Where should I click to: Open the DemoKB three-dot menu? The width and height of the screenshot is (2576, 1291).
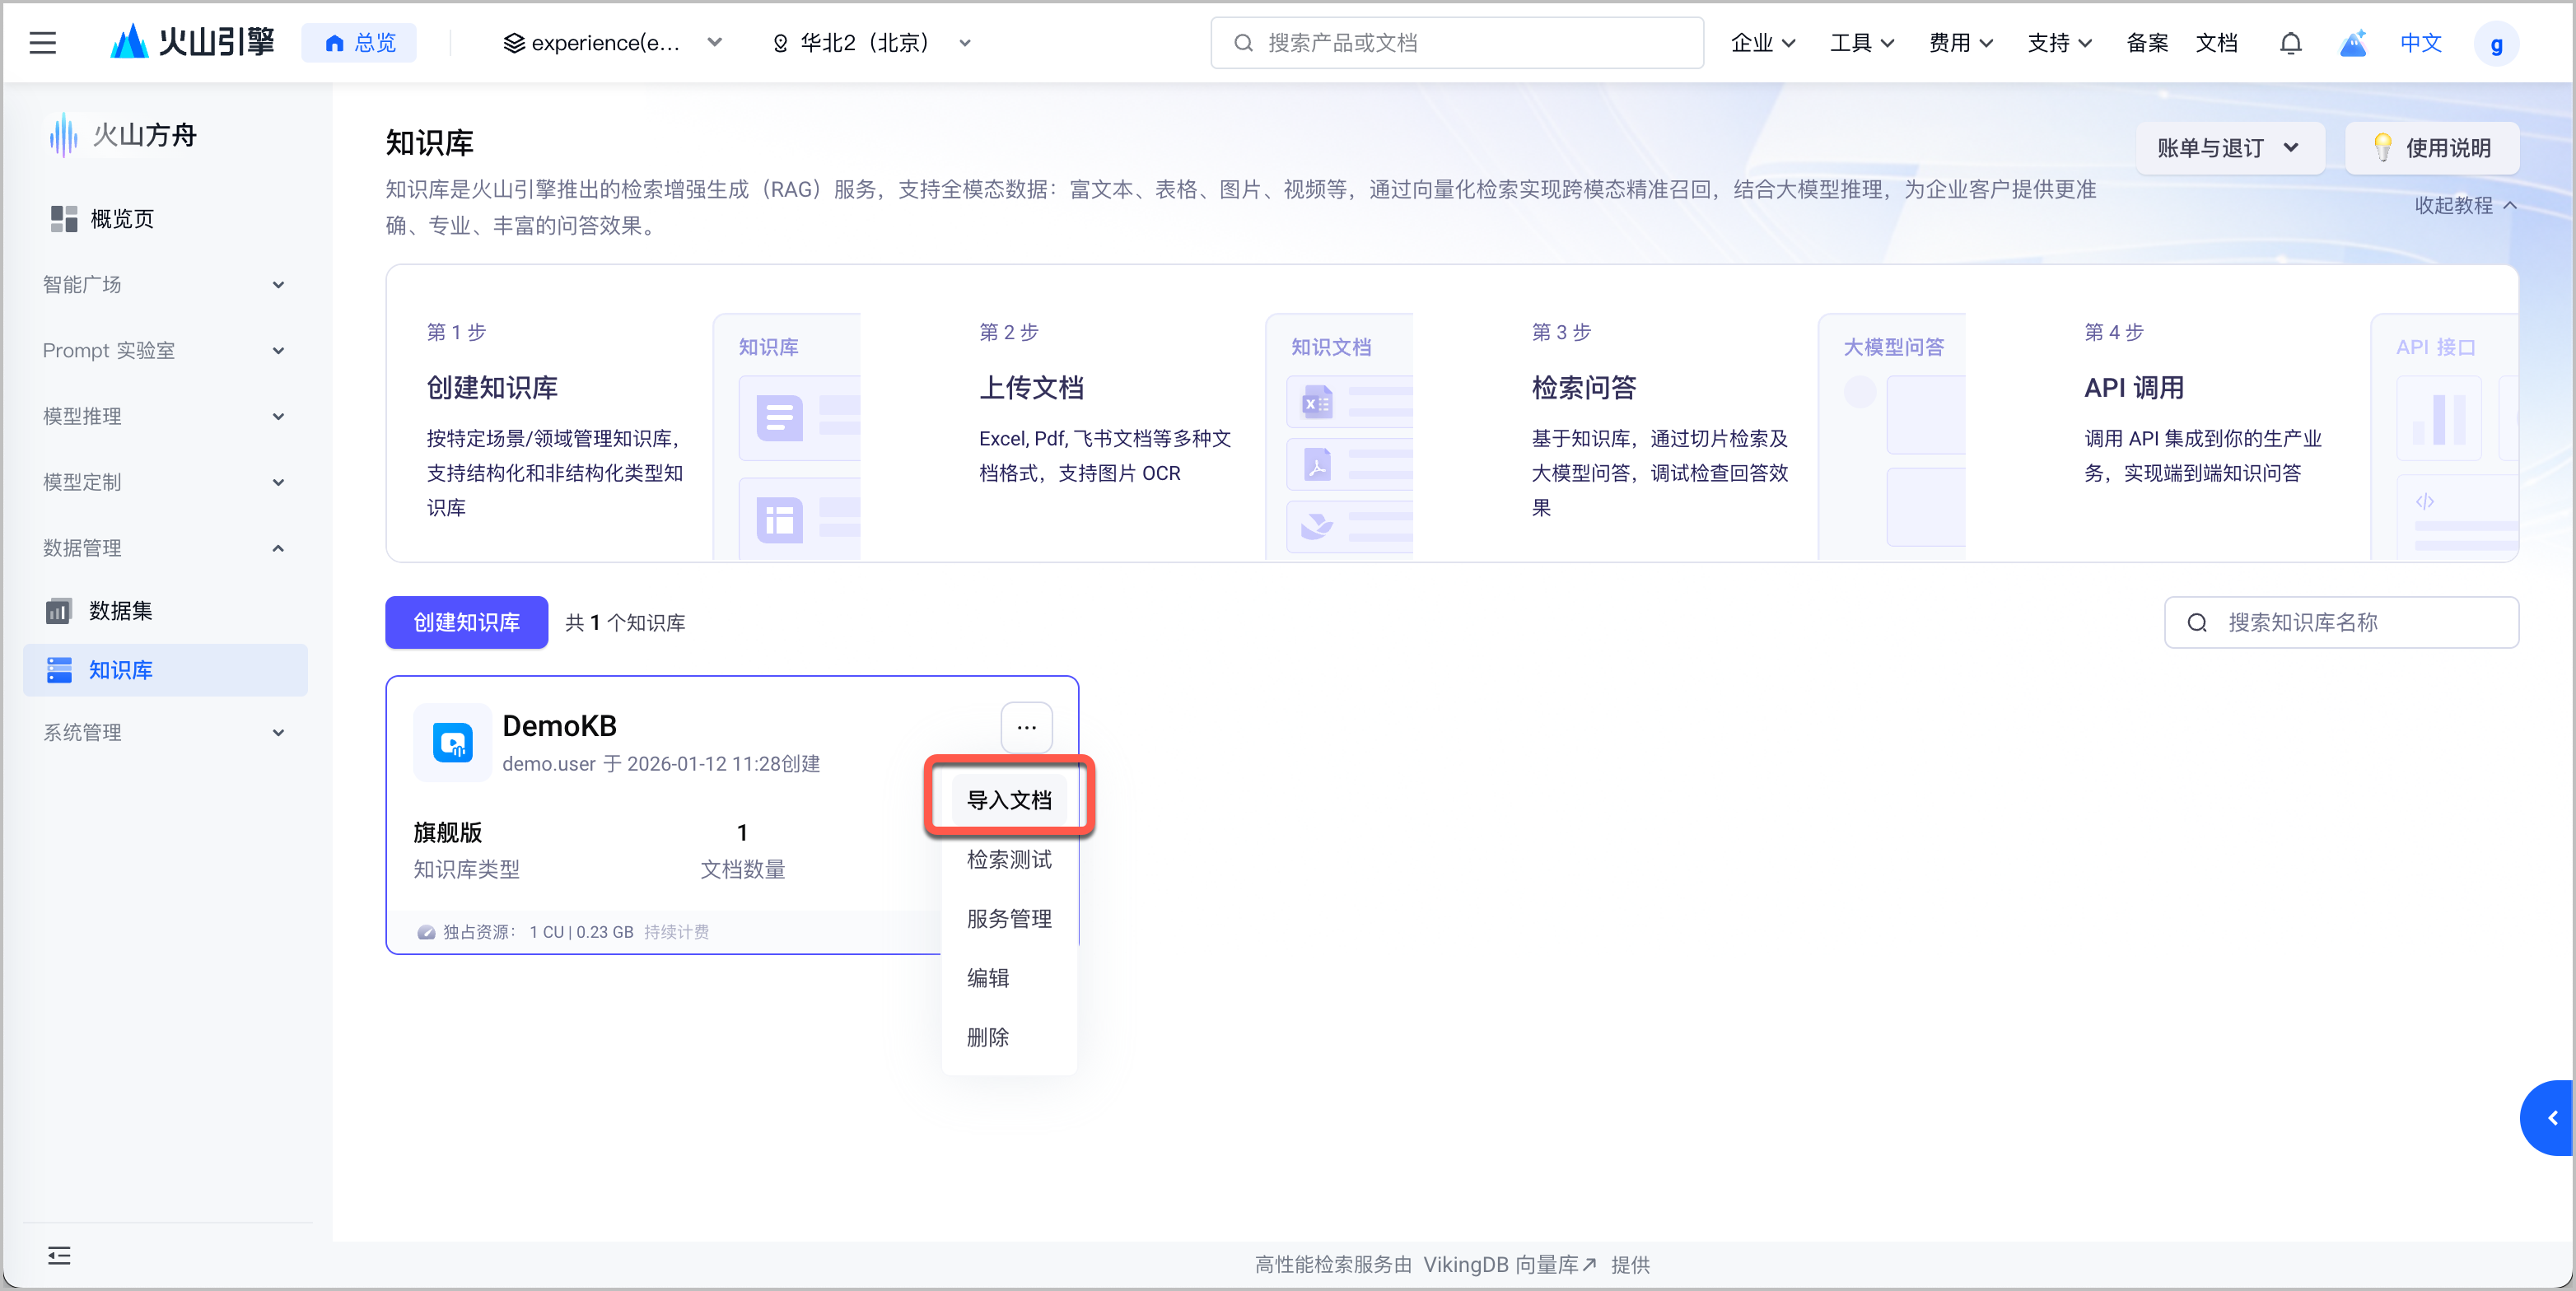click(x=1026, y=727)
